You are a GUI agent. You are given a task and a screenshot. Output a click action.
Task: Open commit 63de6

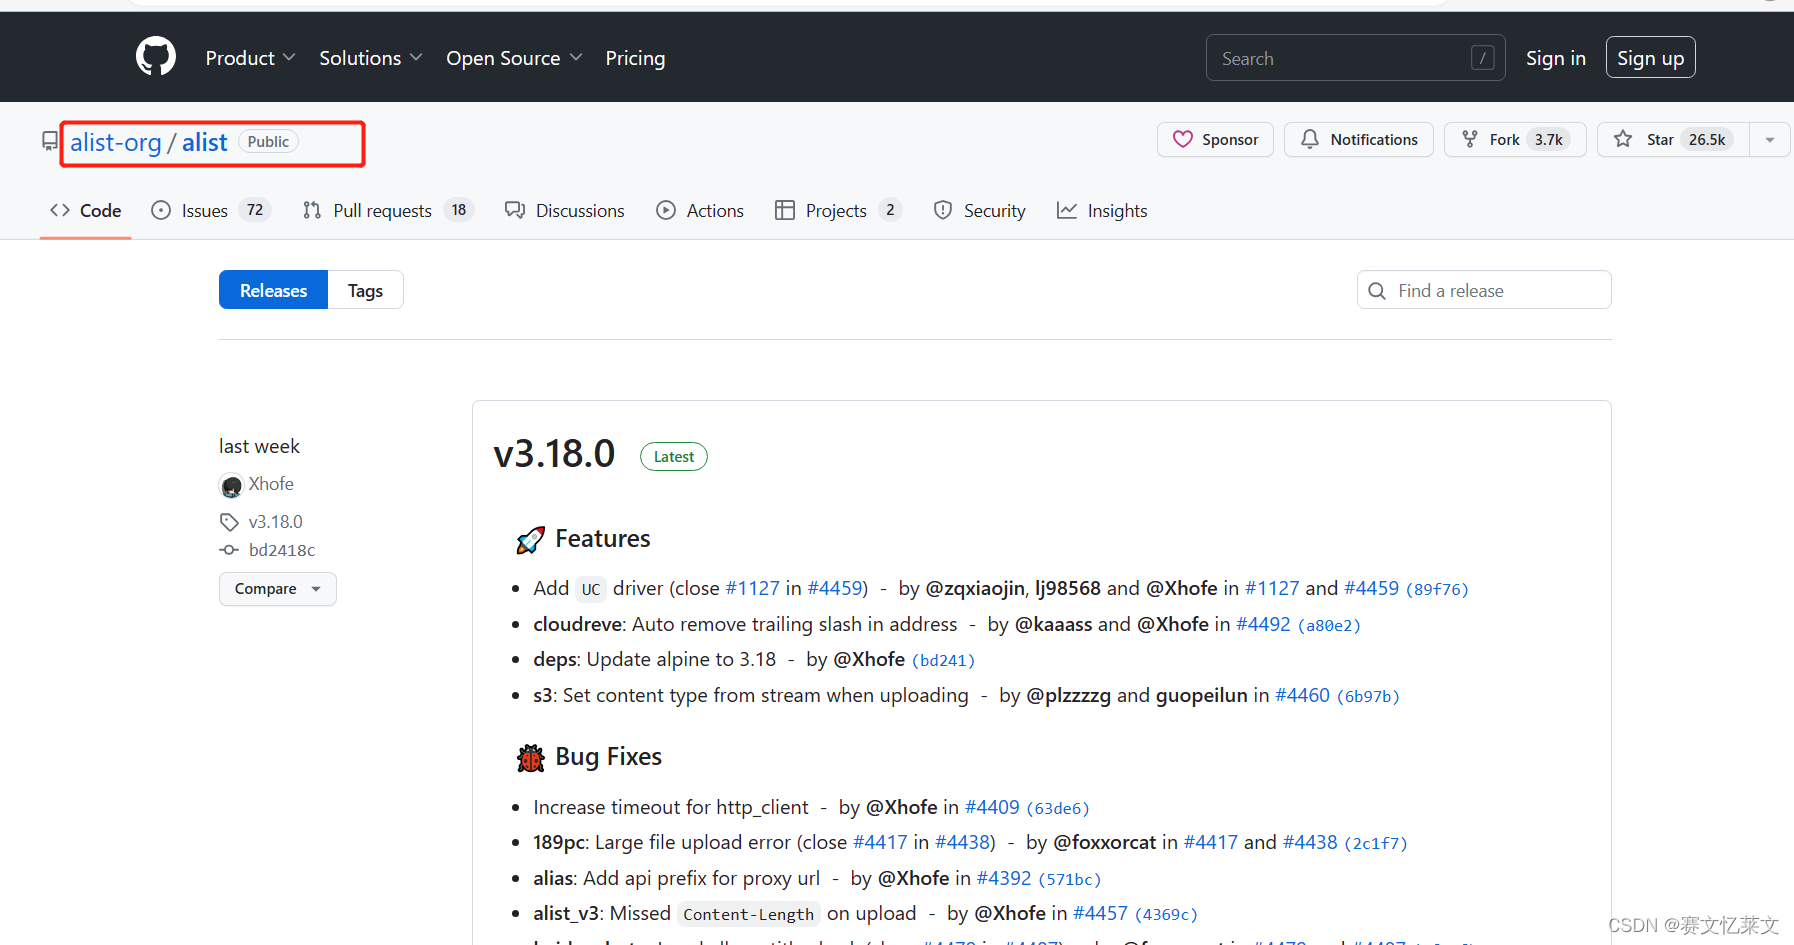point(1058,809)
